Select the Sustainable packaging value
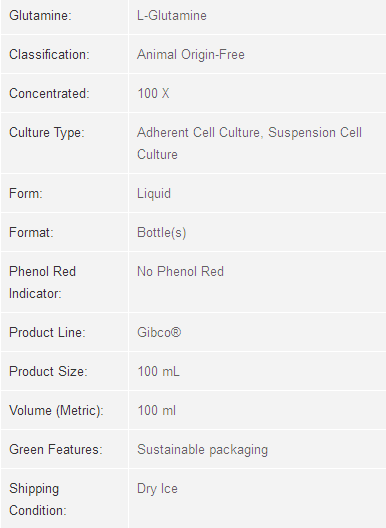Screen dimensions: 386x528 (x=202, y=450)
